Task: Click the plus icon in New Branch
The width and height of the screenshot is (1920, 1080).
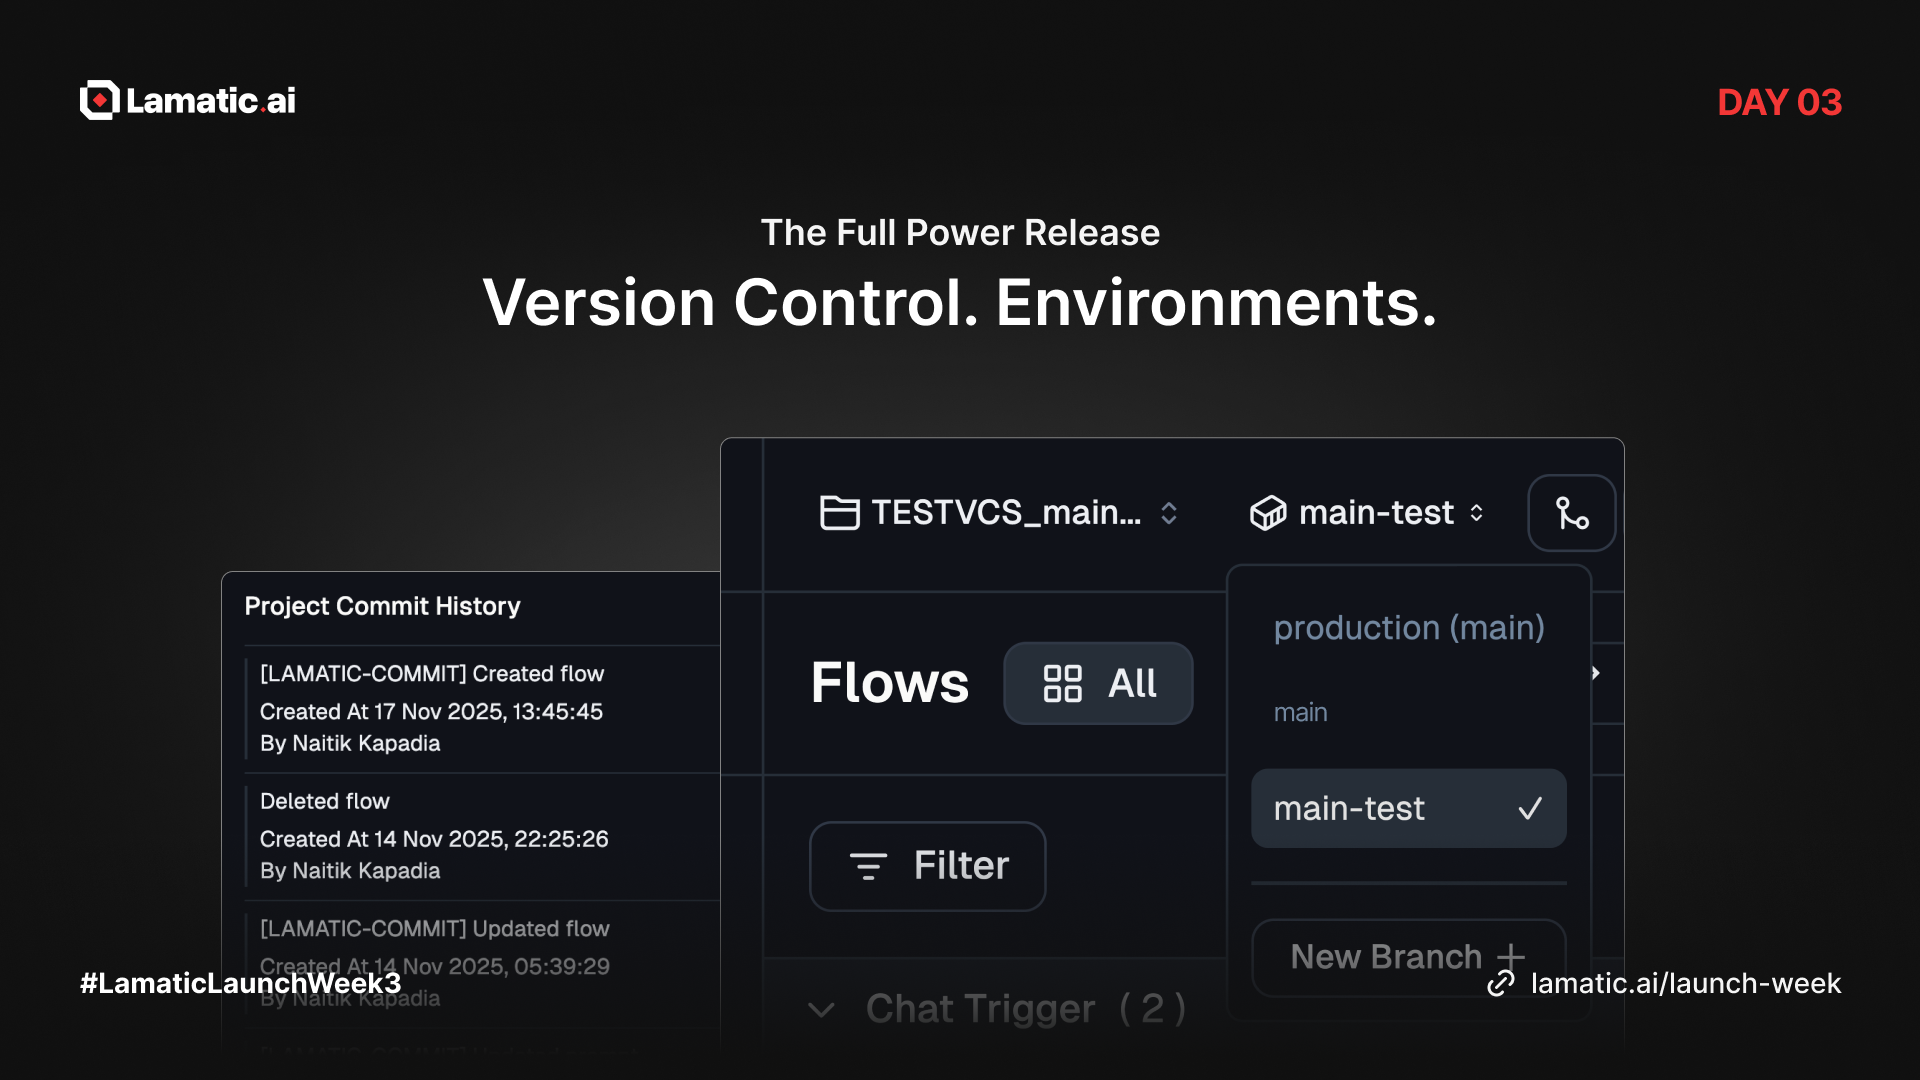Action: point(1512,957)
